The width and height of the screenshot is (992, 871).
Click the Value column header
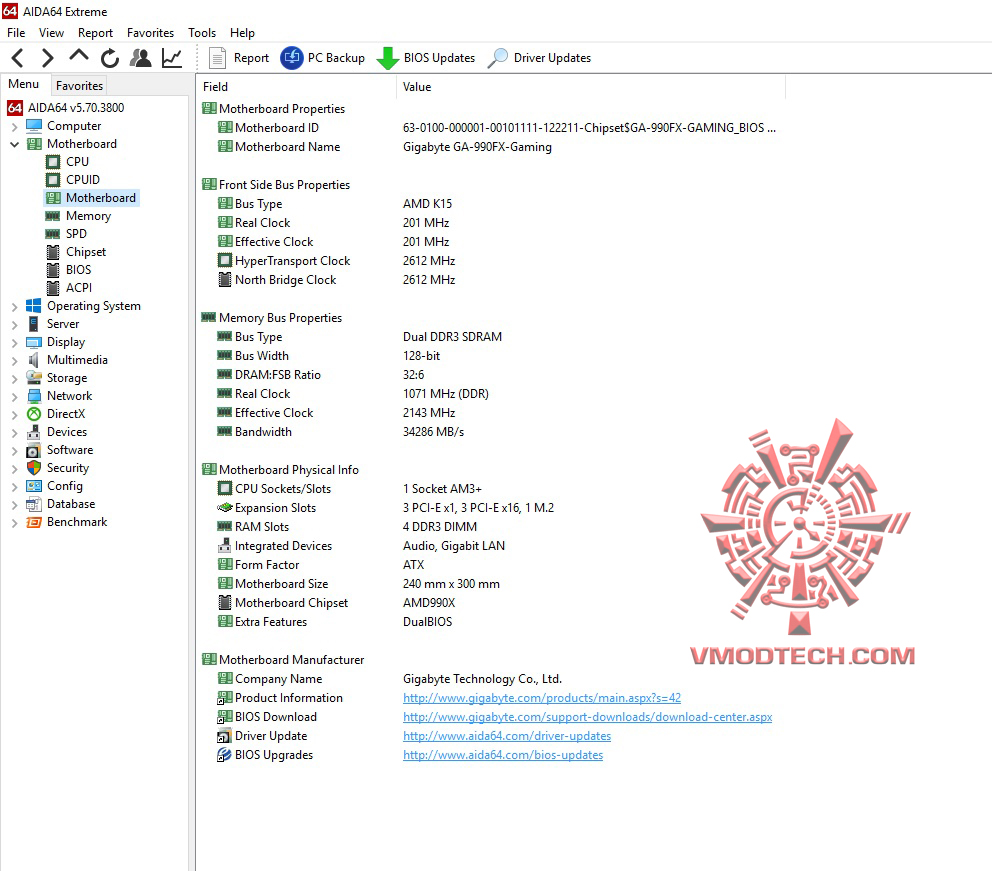coord(591,87)
